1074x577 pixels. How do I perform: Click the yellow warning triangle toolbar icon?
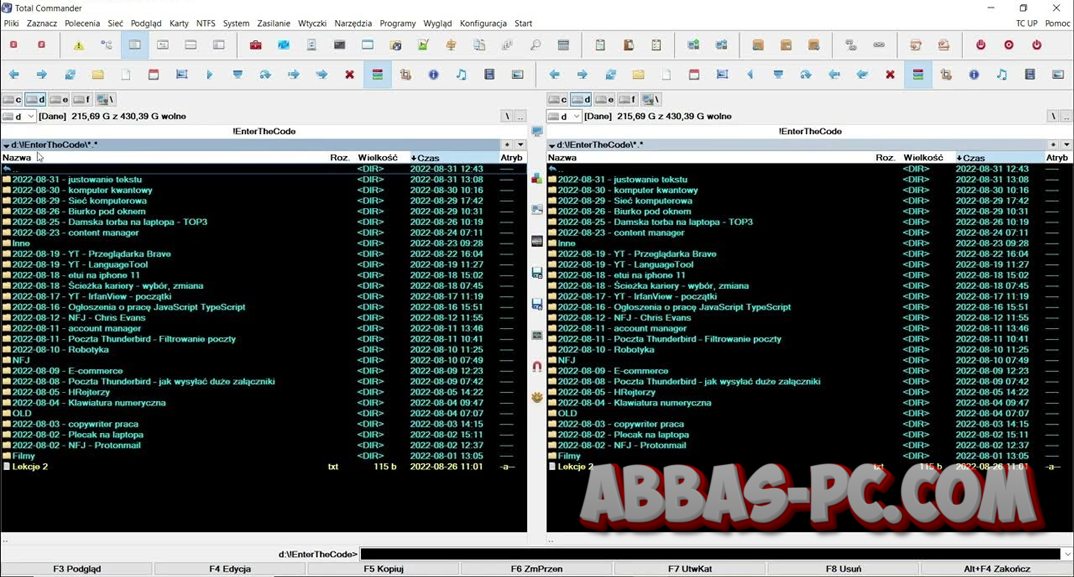point(78,45)
